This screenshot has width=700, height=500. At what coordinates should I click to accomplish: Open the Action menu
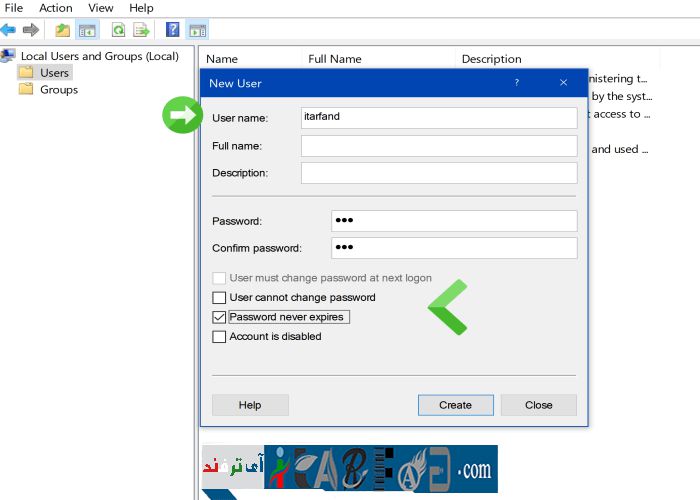56,8
